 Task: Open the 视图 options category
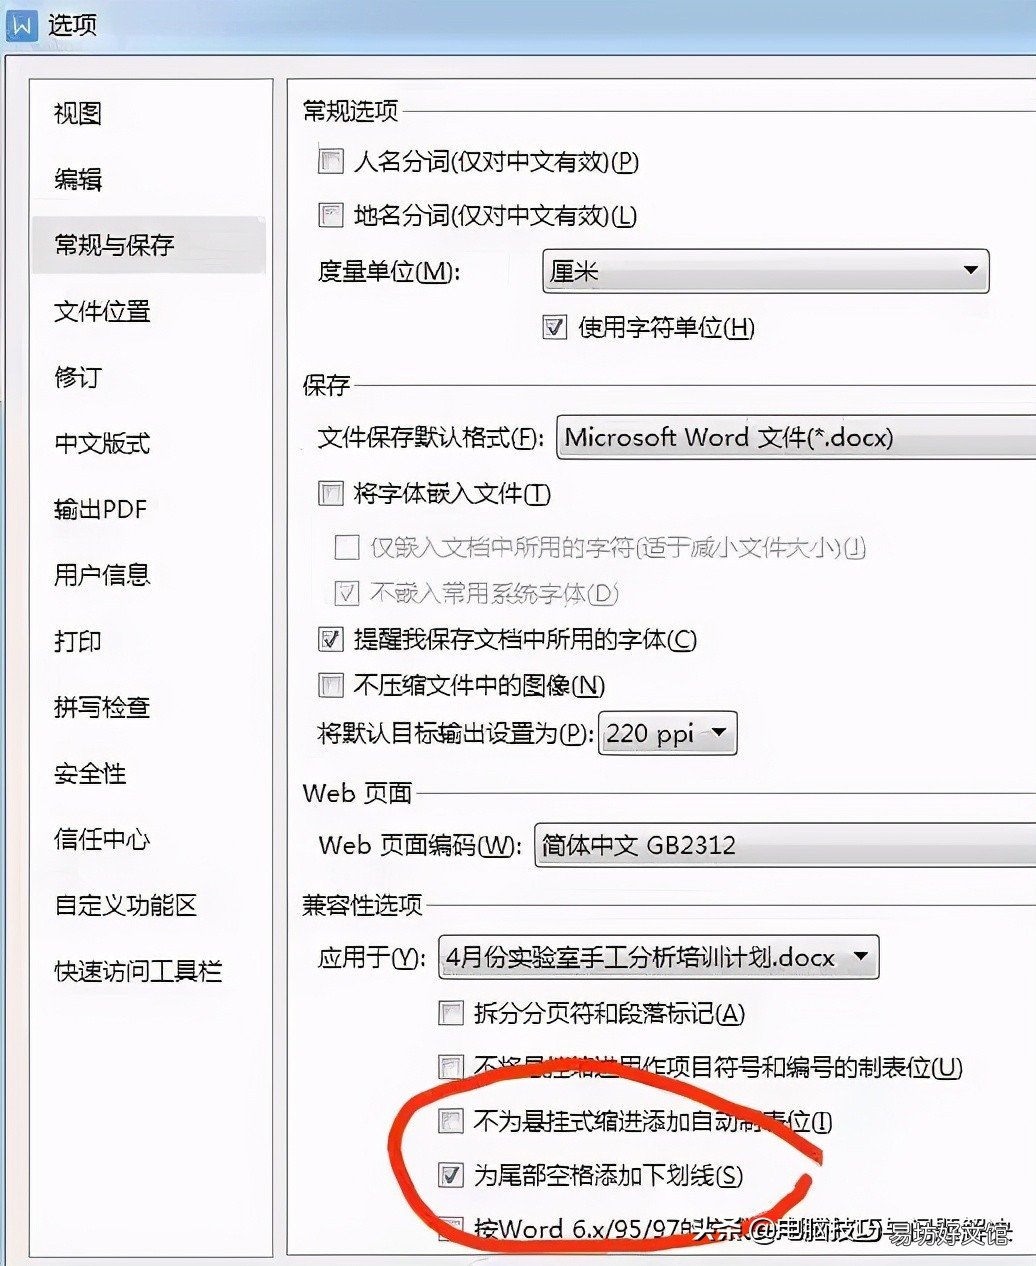coord(78,114)
